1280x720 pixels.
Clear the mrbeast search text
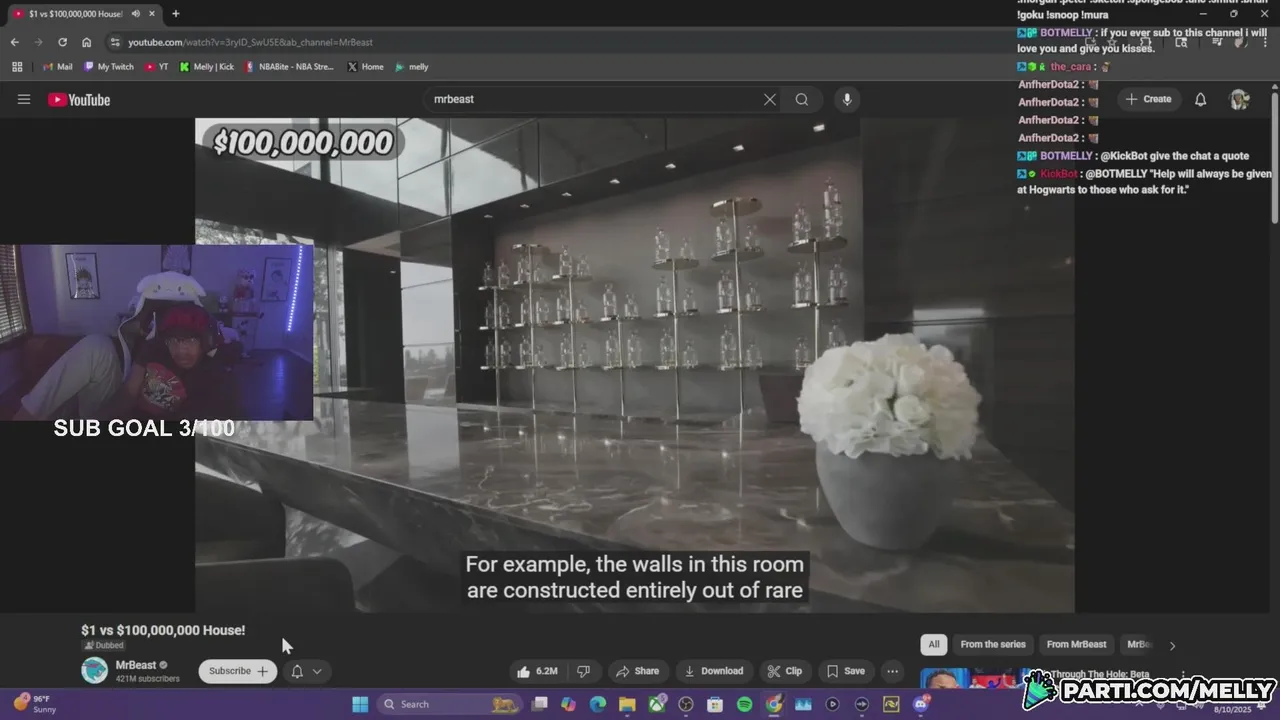tap(770, 99)
